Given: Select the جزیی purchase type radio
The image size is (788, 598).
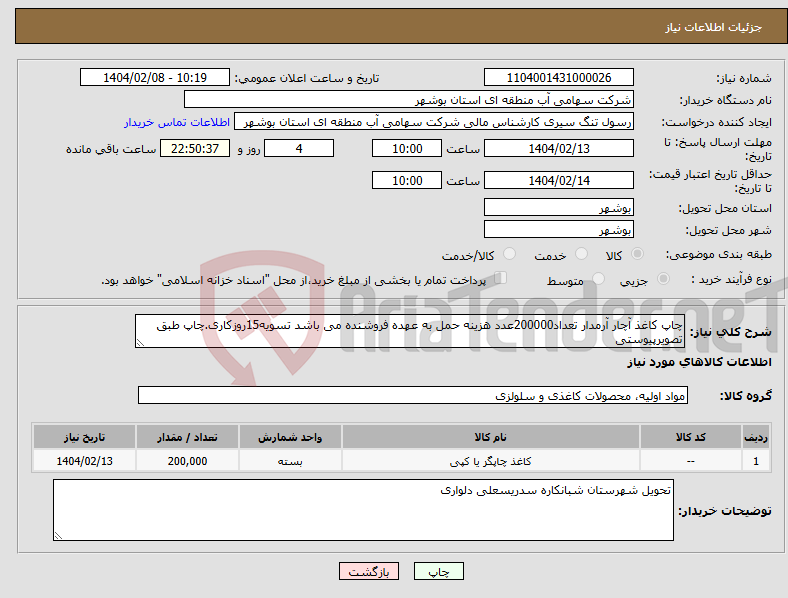Looking at the screenshot, I should [x=663, y=278].
